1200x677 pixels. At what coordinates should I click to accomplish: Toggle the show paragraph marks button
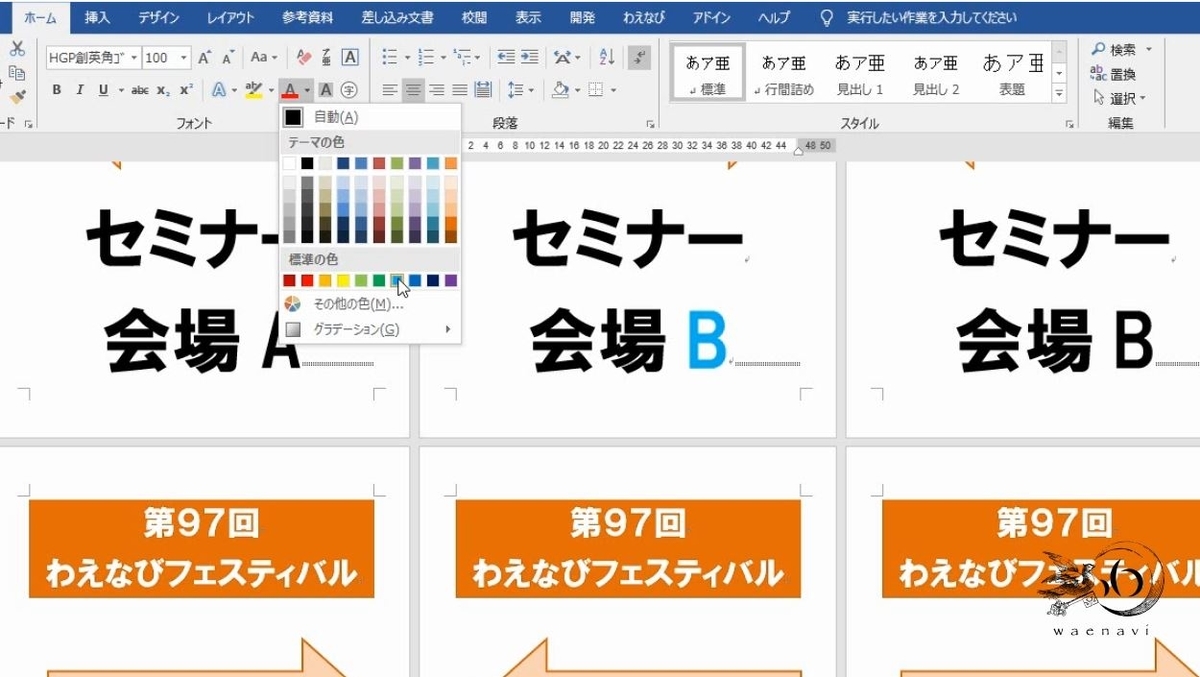click(639, 57)
